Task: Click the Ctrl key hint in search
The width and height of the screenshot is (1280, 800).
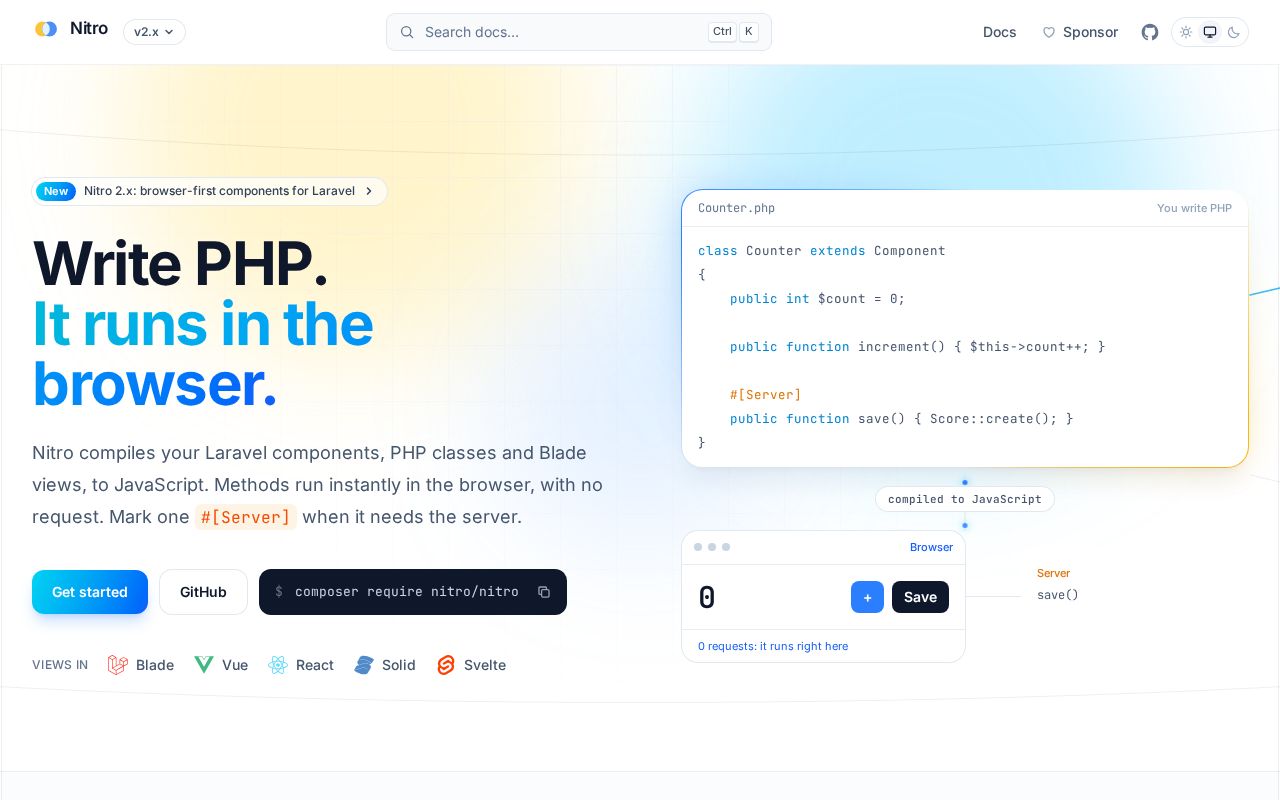Action: [722, 32]
